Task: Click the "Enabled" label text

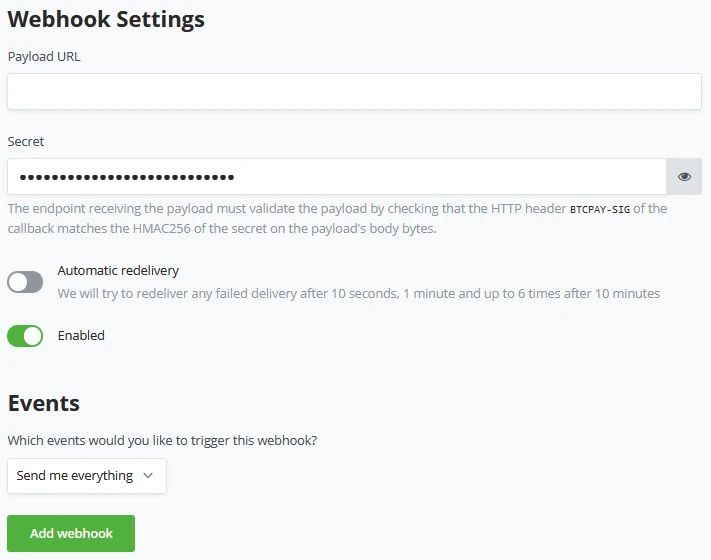Action: [x=81, y=336]
